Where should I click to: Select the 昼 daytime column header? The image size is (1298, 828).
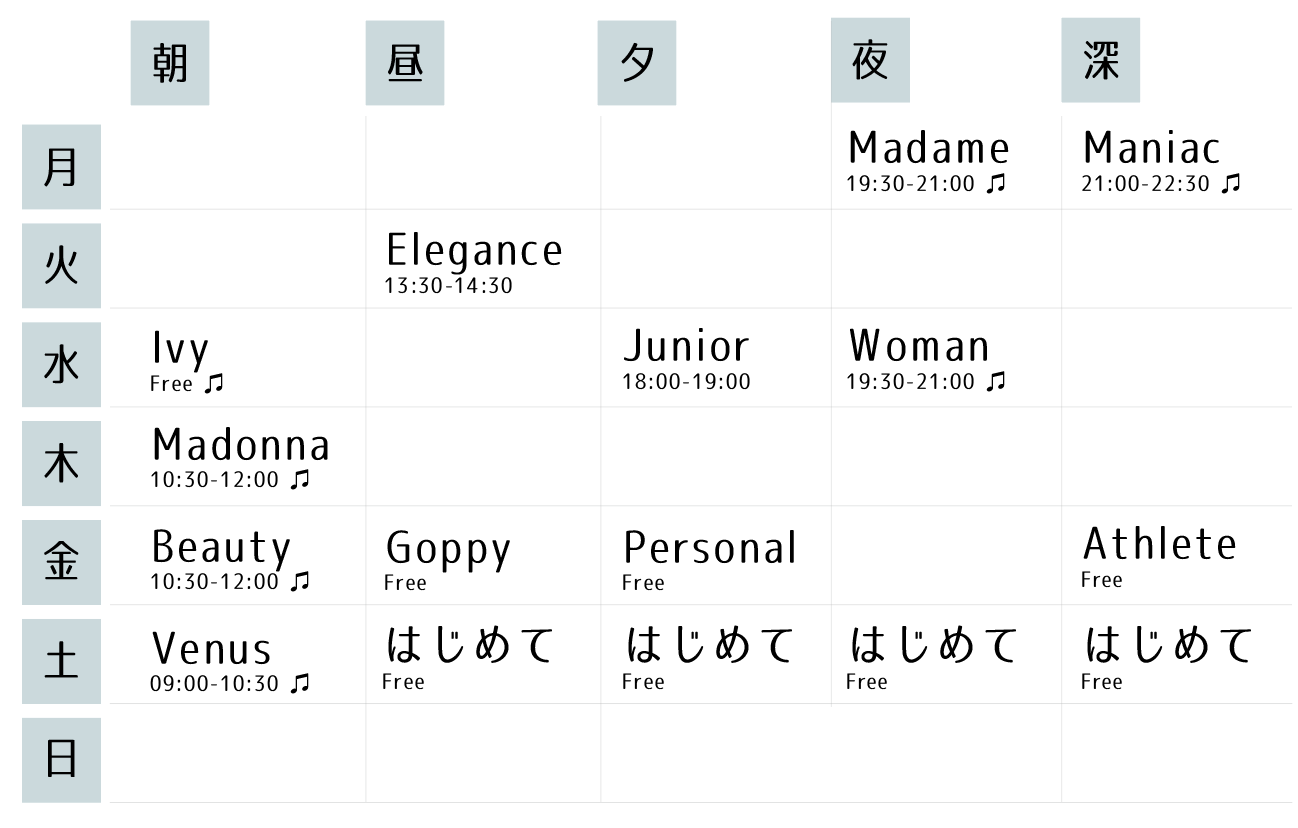click(404, 64)
